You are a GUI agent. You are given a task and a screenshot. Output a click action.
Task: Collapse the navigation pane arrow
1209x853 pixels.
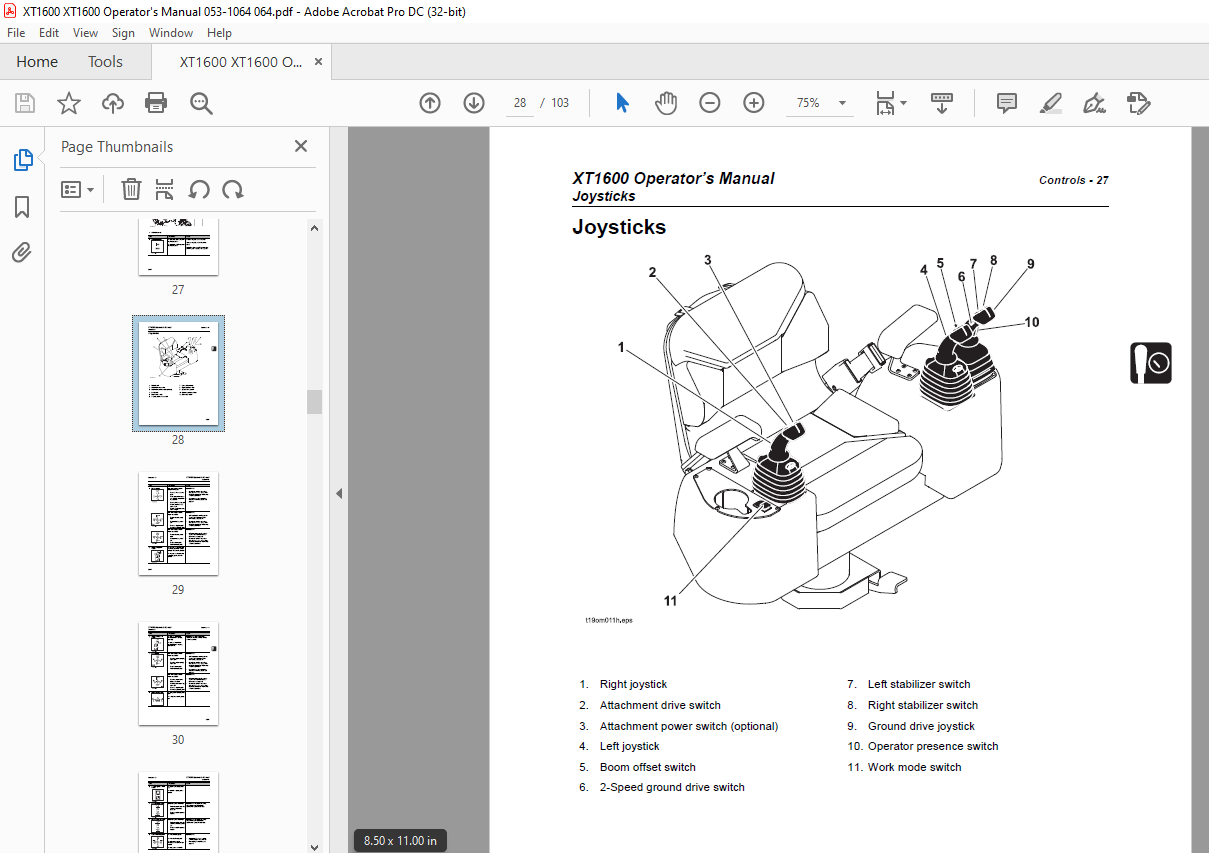click(338, 493)
